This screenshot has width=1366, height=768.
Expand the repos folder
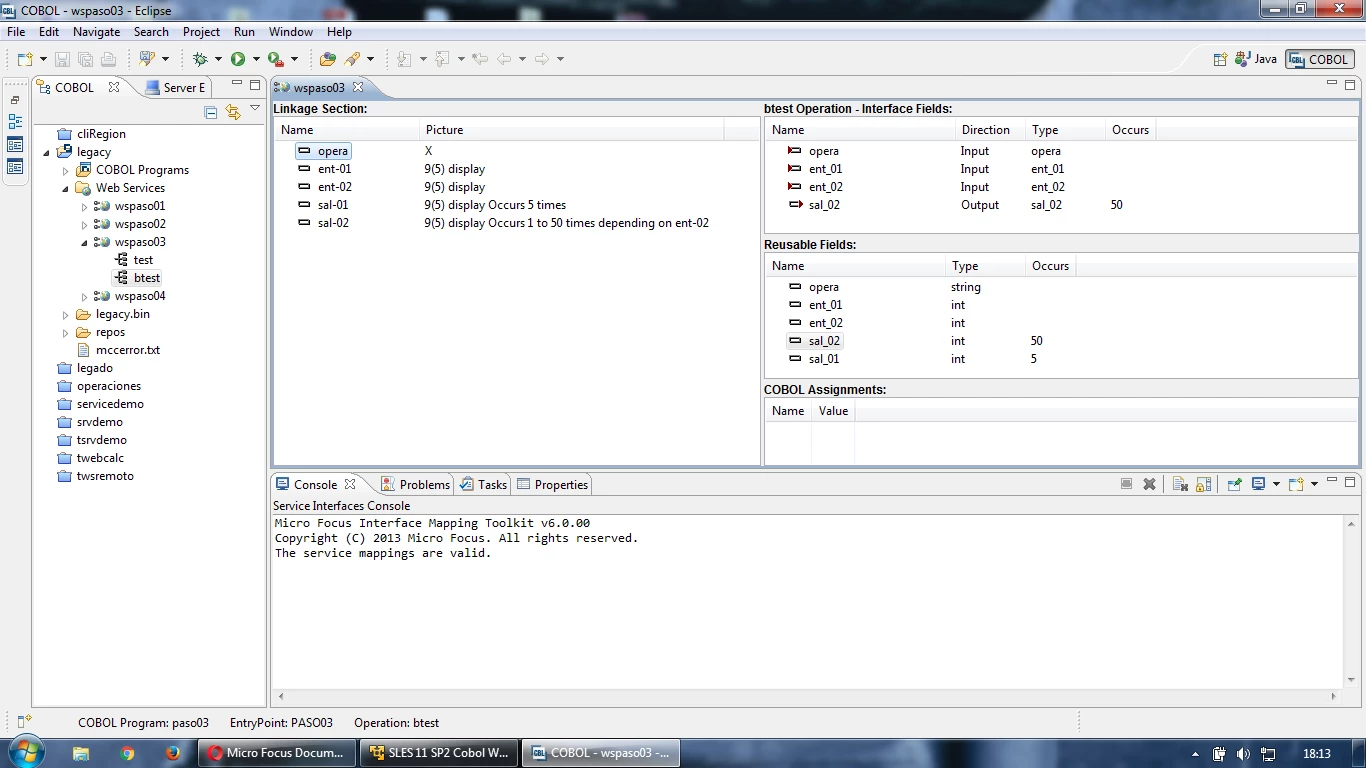pos(66,332)
